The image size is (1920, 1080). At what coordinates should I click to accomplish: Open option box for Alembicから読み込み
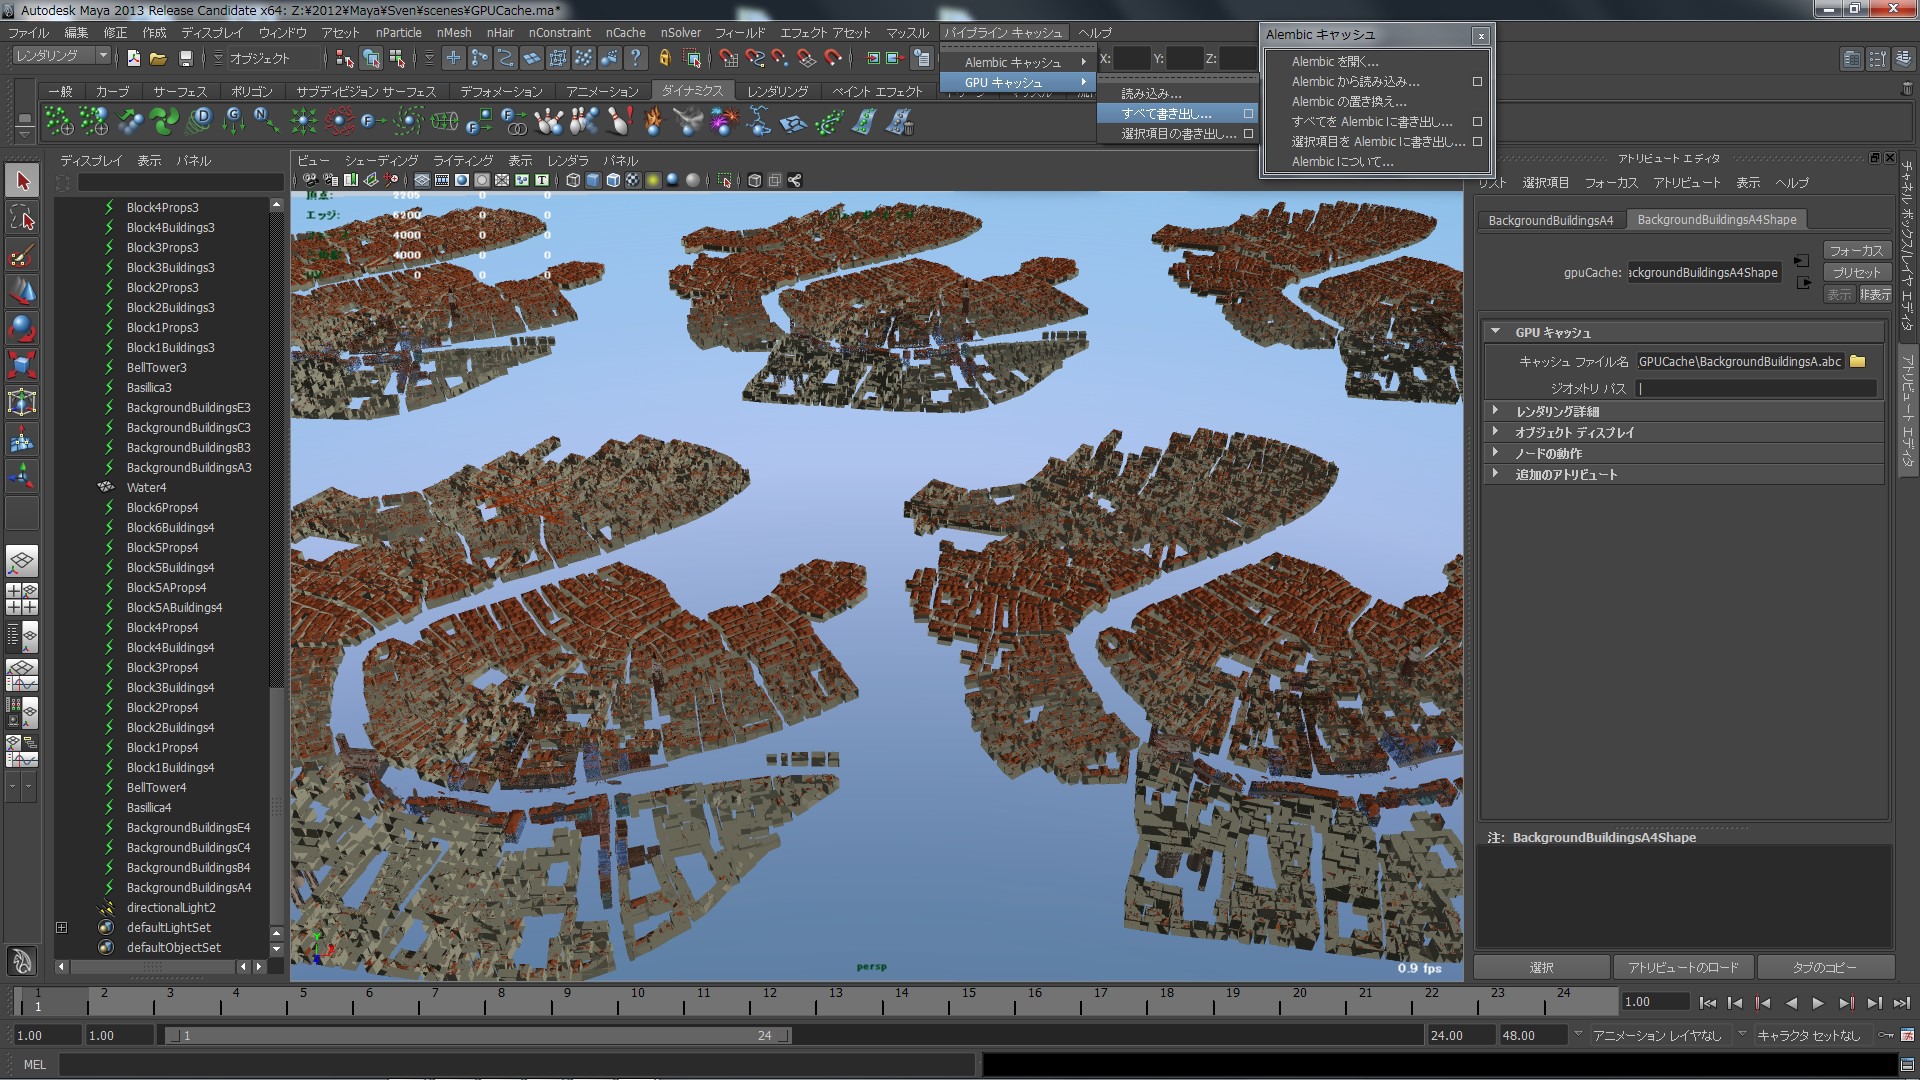[1477, 82]
